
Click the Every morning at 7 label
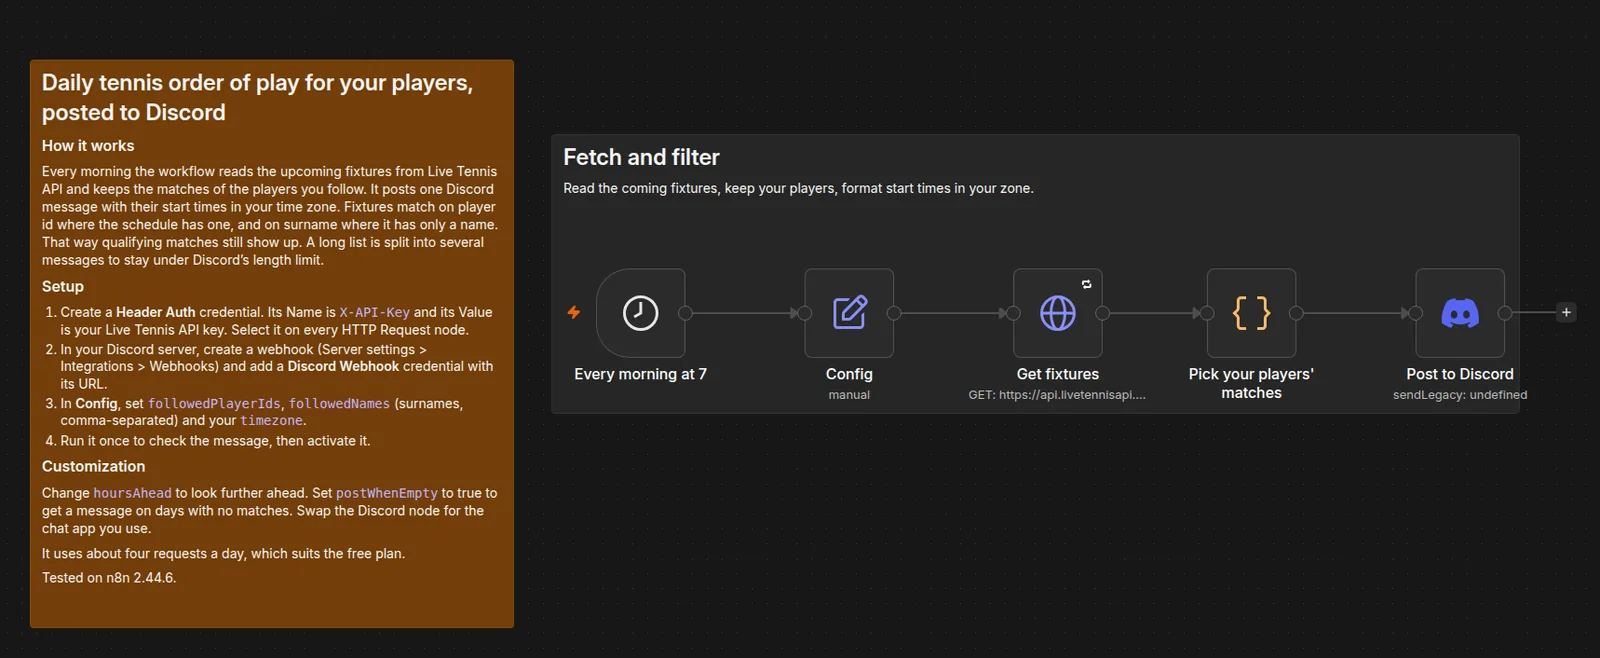point(640,374)
